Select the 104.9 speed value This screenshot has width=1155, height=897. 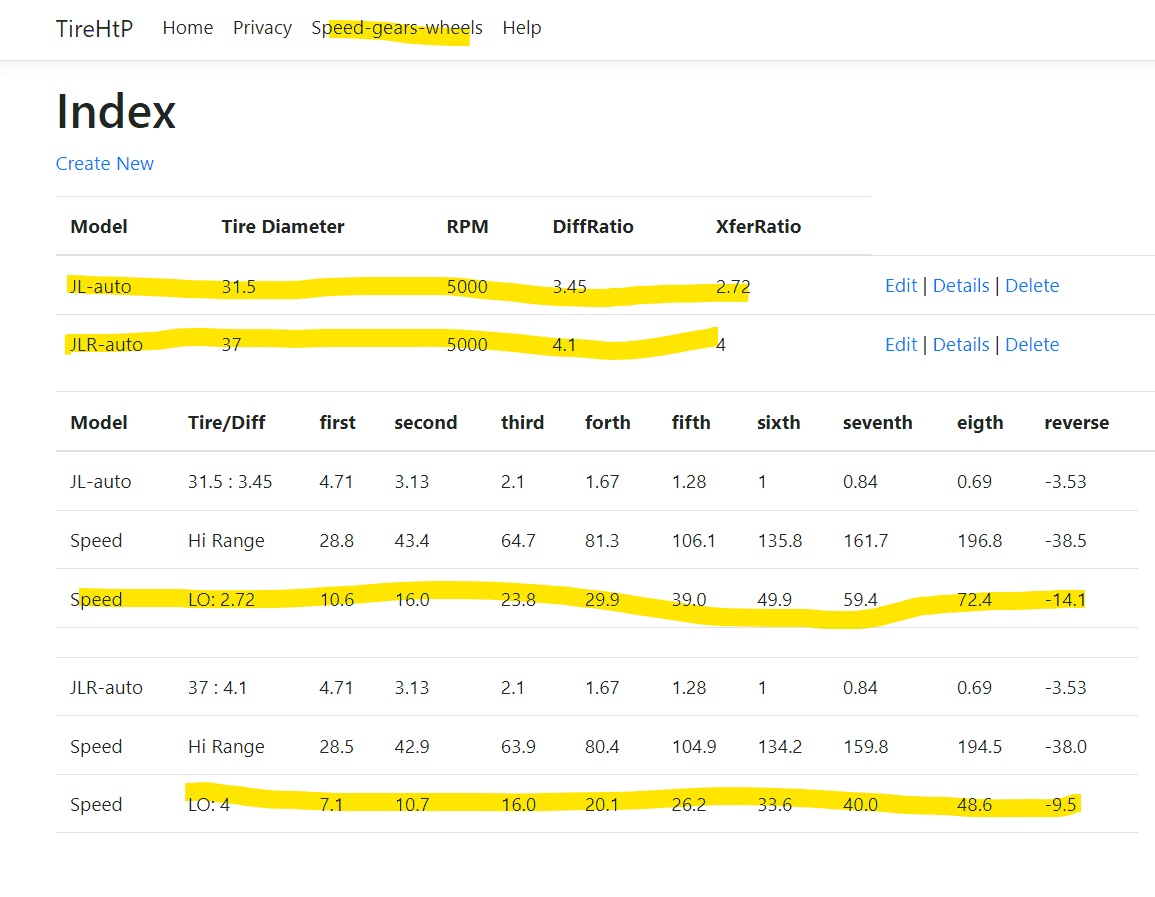coord(694,747)
